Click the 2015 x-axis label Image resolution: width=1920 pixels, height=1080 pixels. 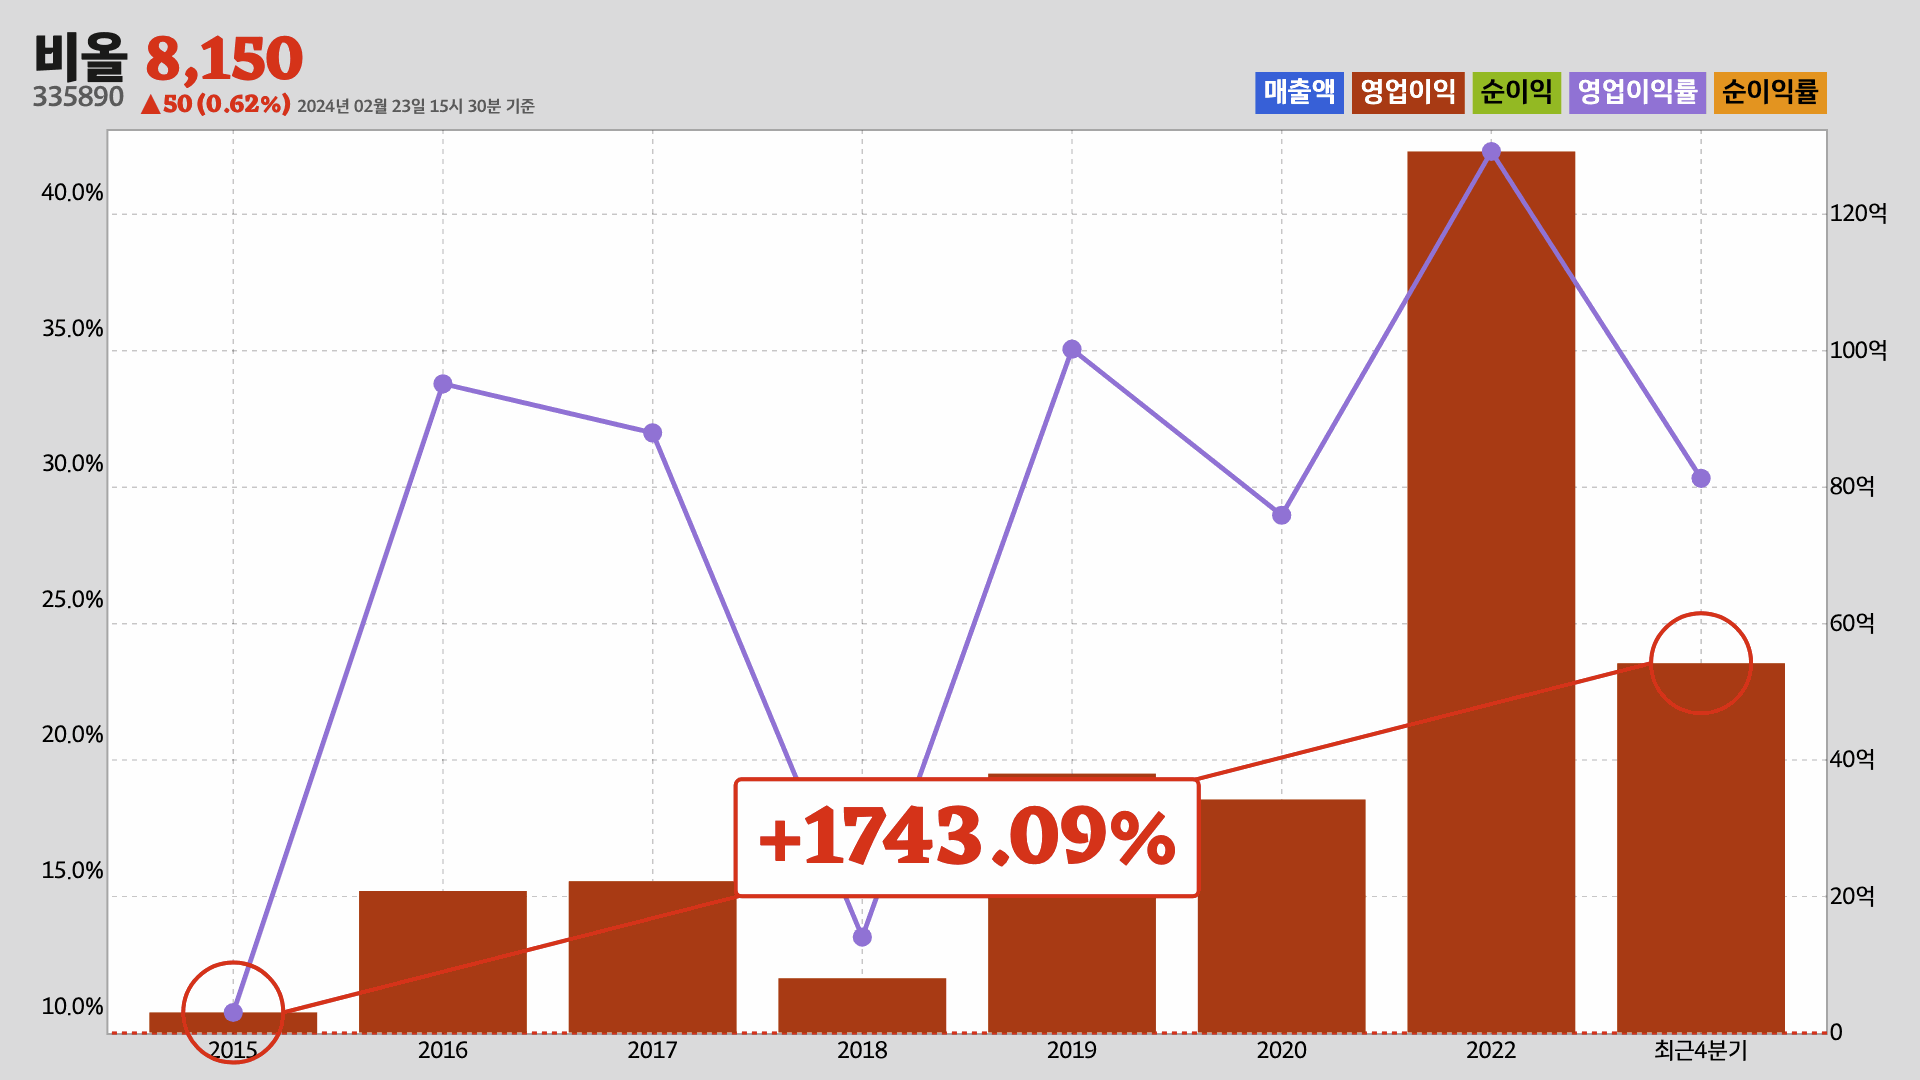[233, 1050]
